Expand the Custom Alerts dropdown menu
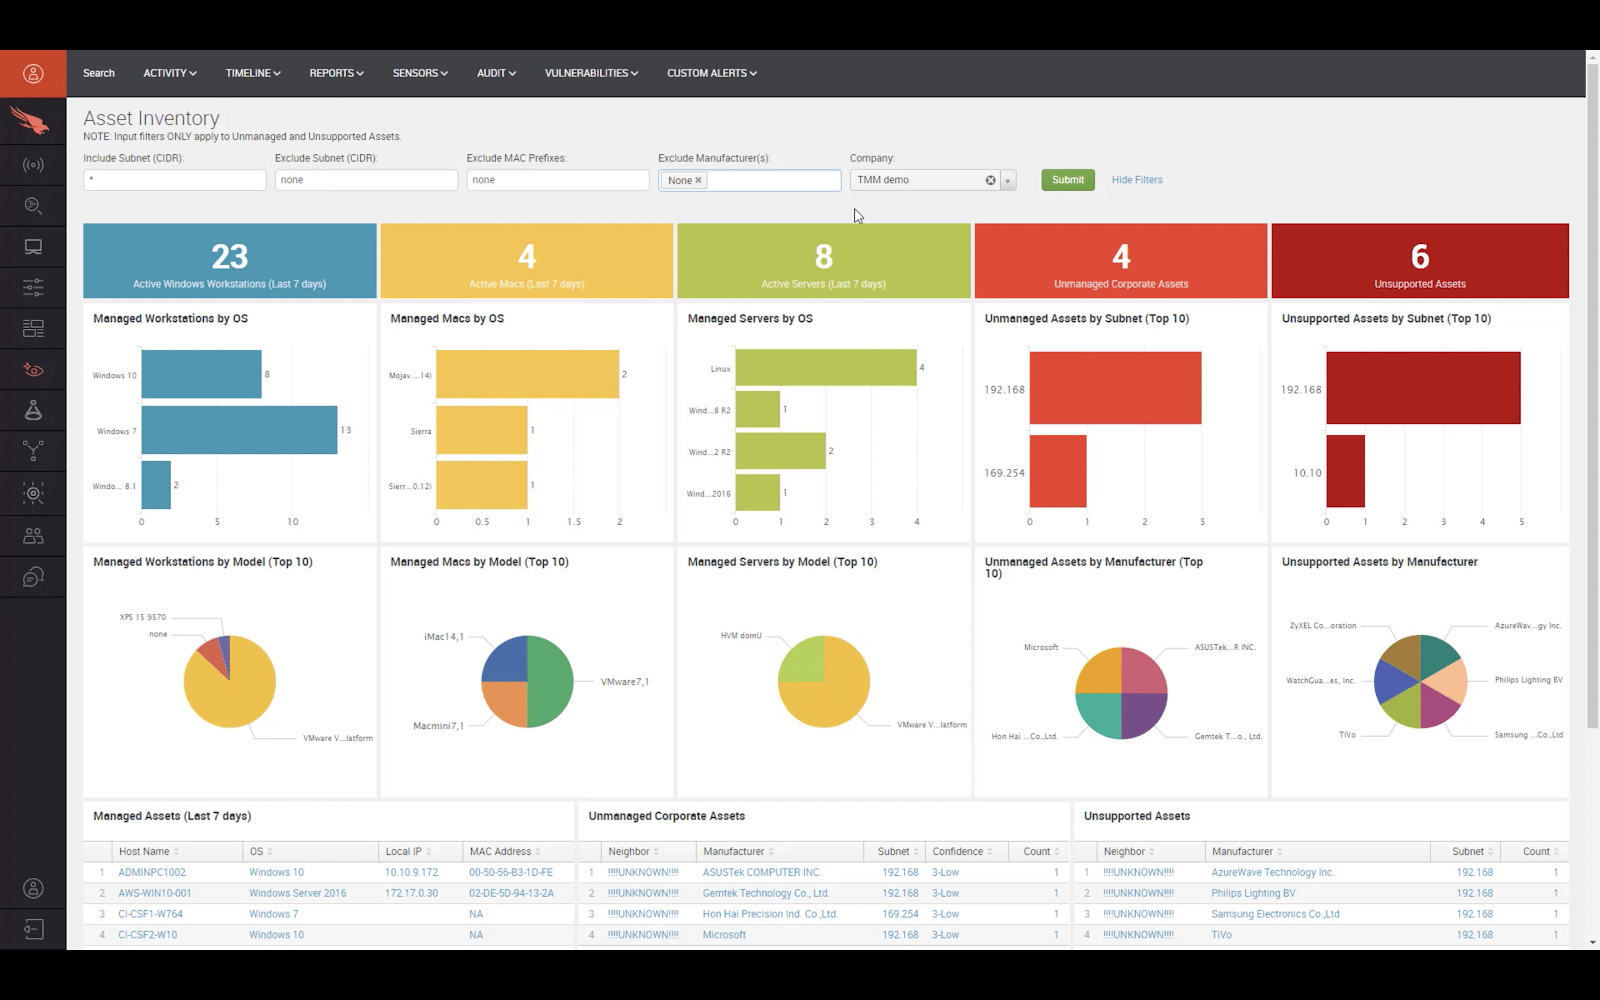Image resolution: width=1600 pixels, height=1000 pixels. [x=712, y=73]
